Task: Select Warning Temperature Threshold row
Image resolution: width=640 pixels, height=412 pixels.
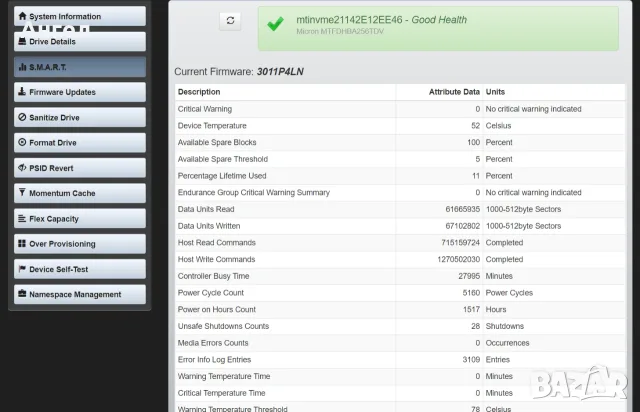Action: click(400, 408)
